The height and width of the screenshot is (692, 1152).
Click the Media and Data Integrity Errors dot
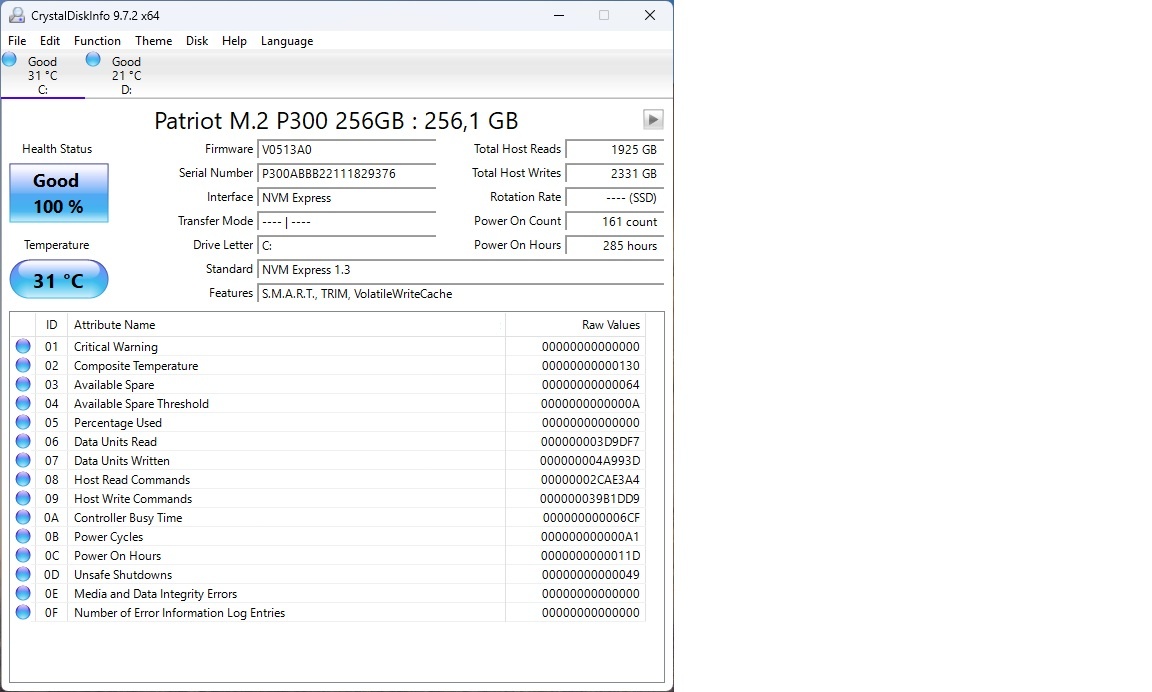pos(23,593)
